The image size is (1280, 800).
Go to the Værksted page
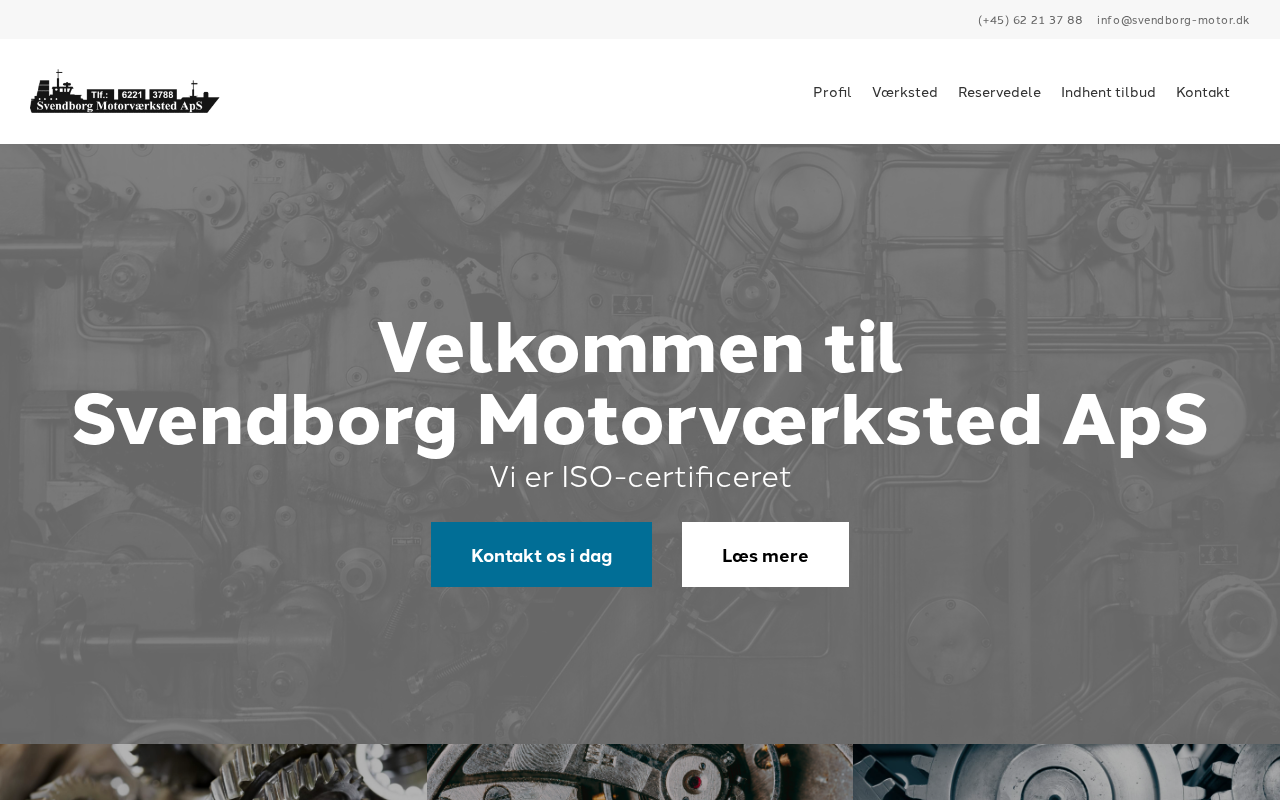pyautogui.click(x=905, y=92)
